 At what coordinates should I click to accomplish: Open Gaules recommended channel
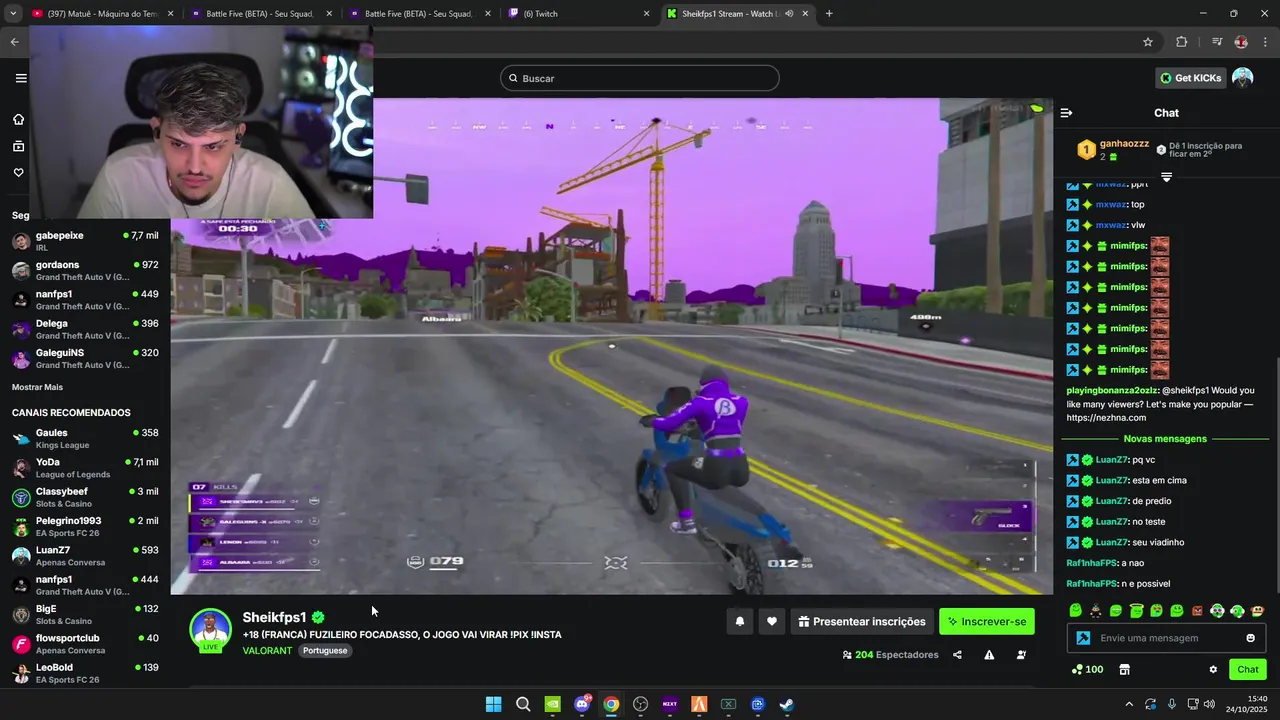[x=85, y=438]
